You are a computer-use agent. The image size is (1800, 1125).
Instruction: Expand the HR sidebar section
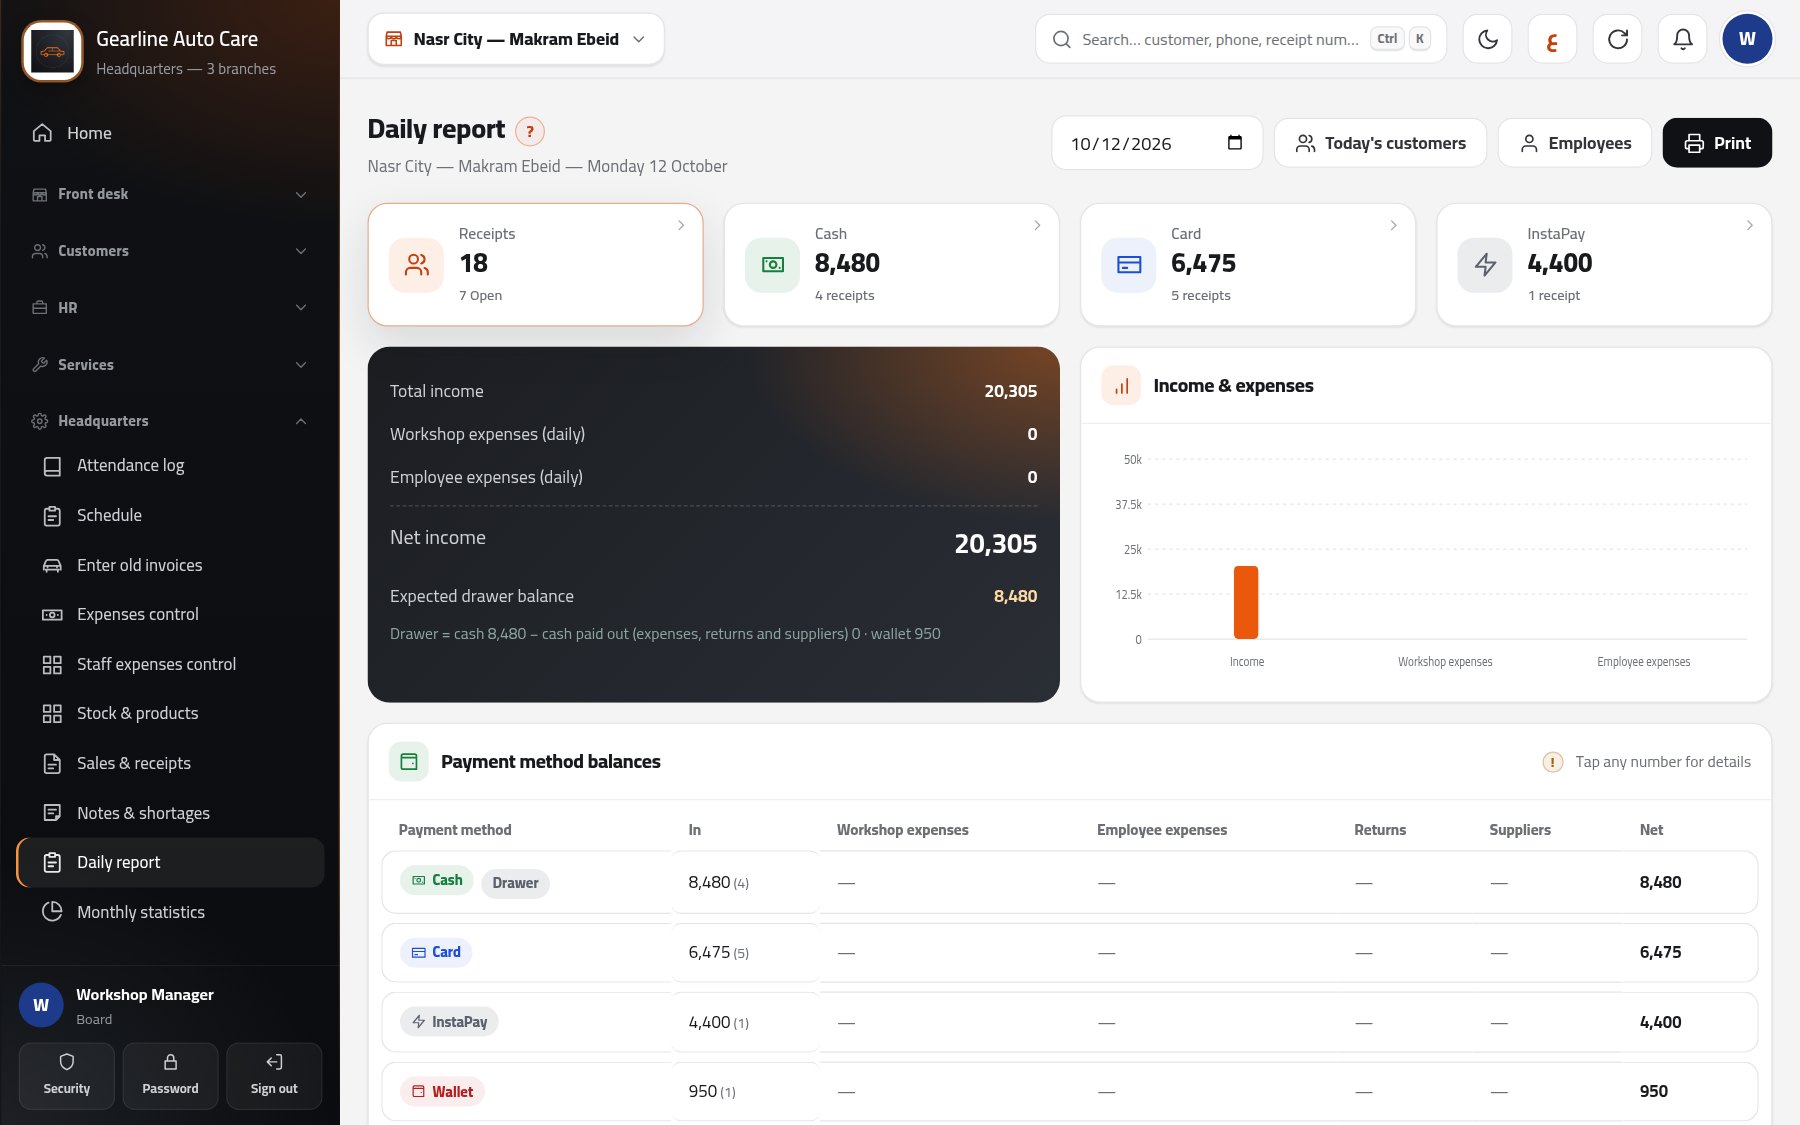click(x=170, y=308)
